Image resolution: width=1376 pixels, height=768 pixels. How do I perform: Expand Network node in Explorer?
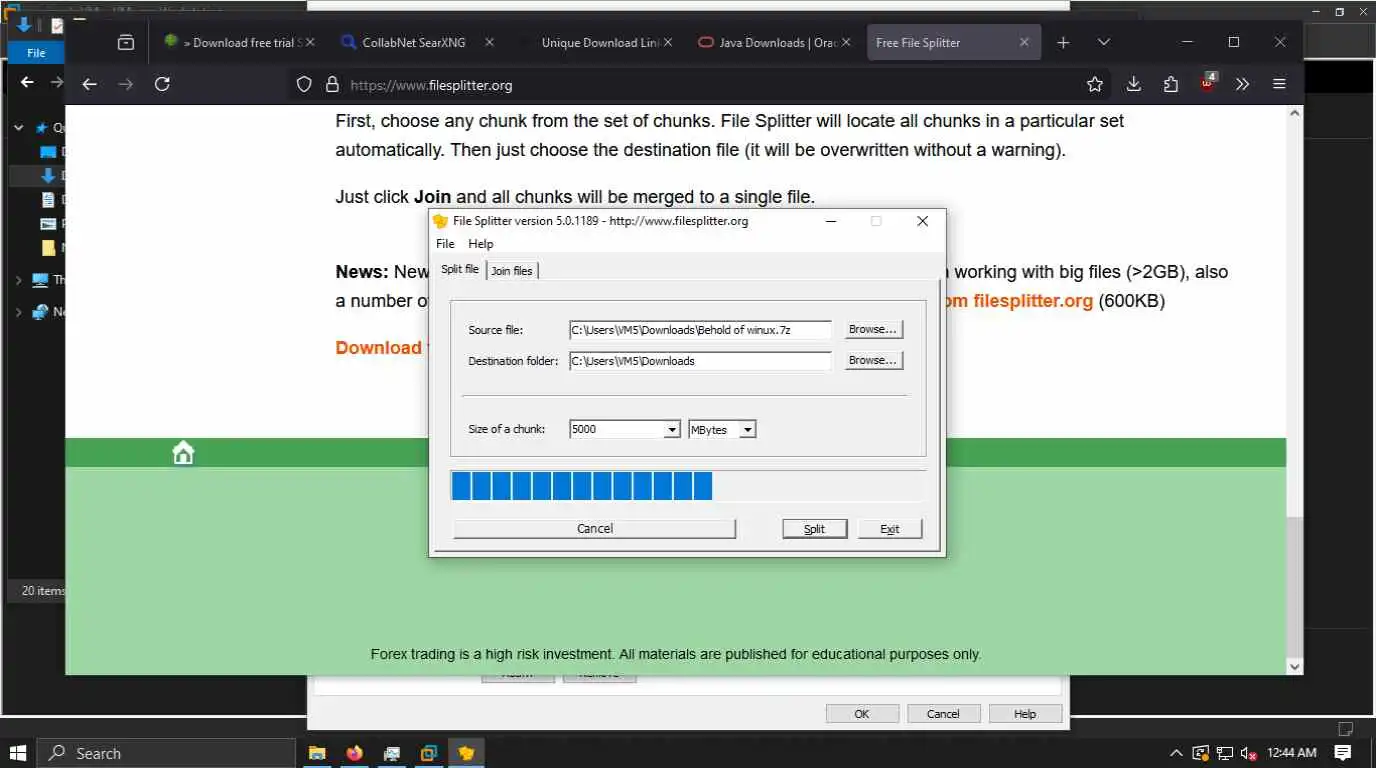click(19, 312)
